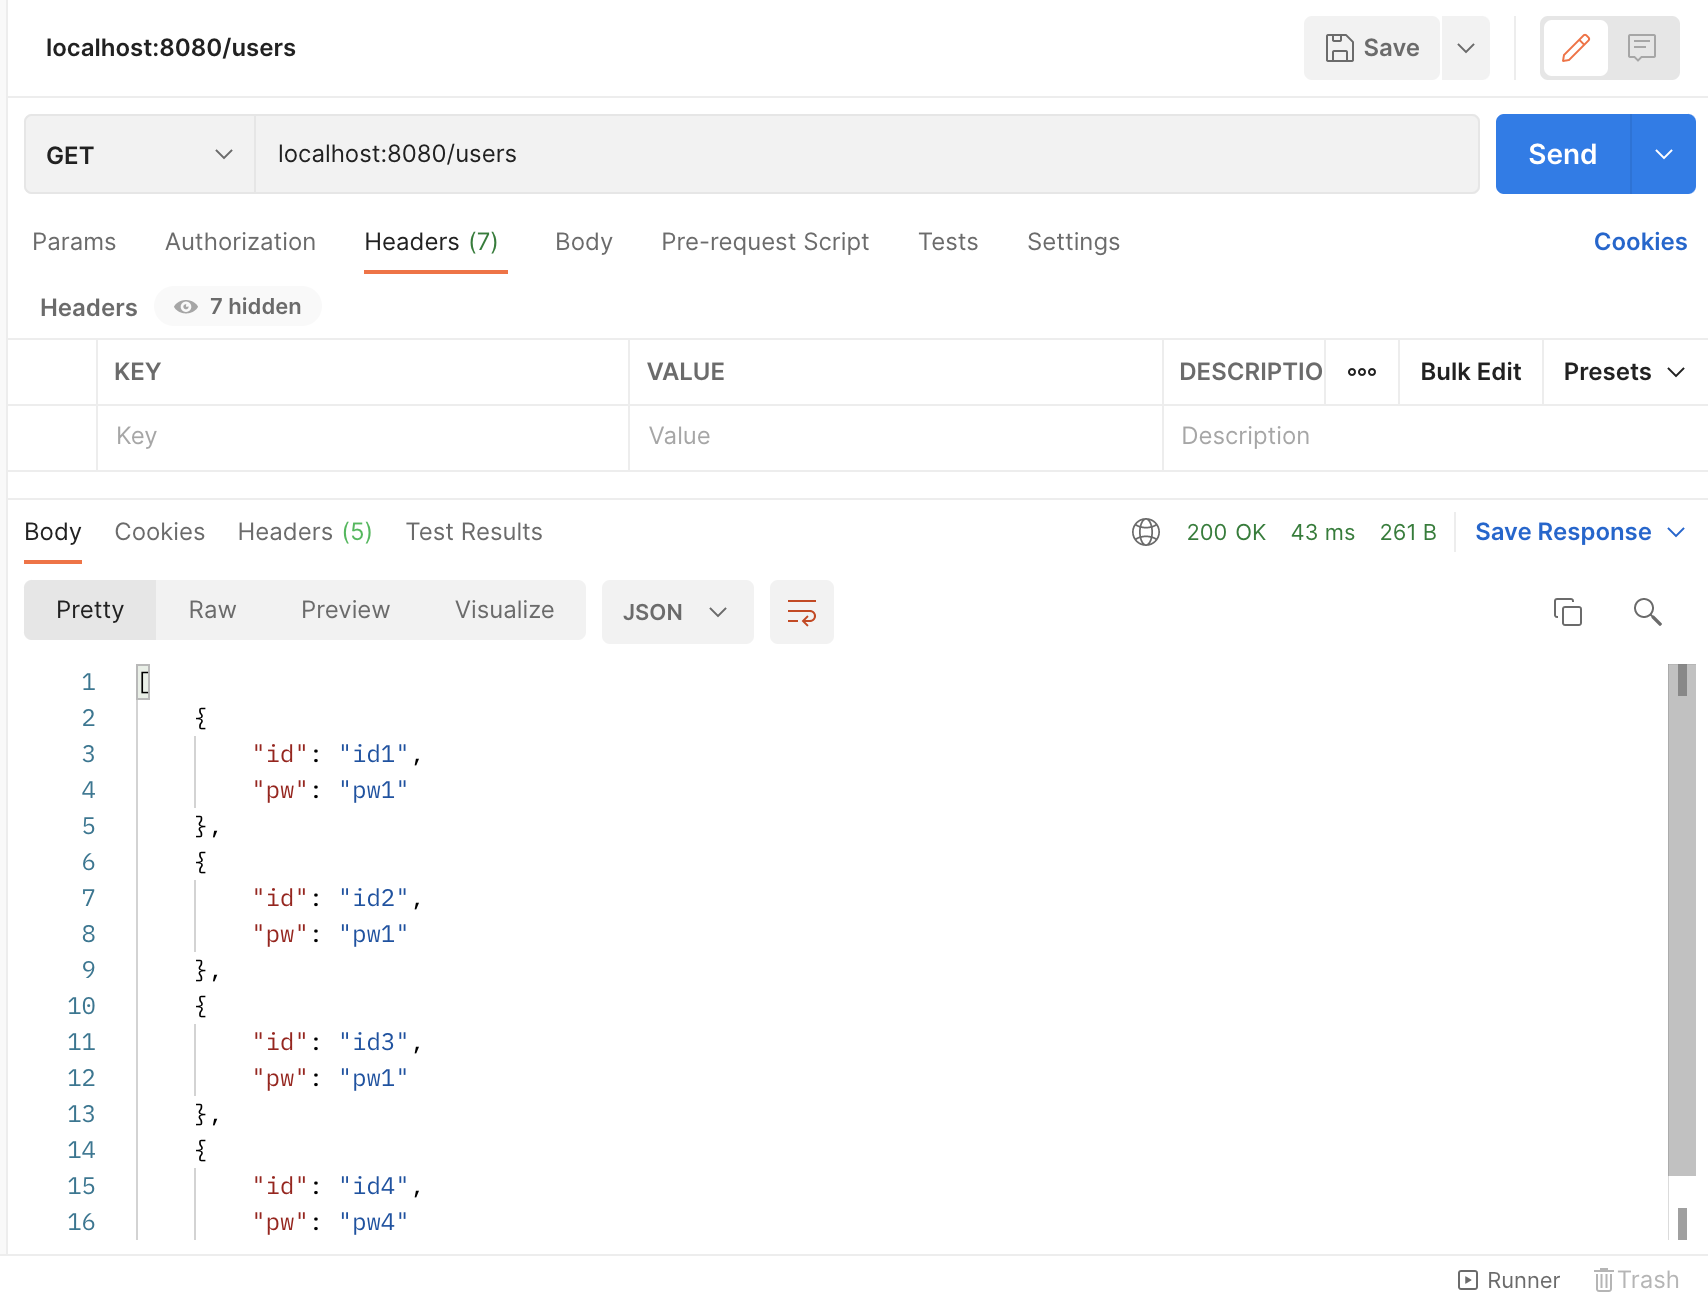This screenshot has height=1300, width=1708.
Task: Open the Test Results tab
Action: click(x=474, y=532)
